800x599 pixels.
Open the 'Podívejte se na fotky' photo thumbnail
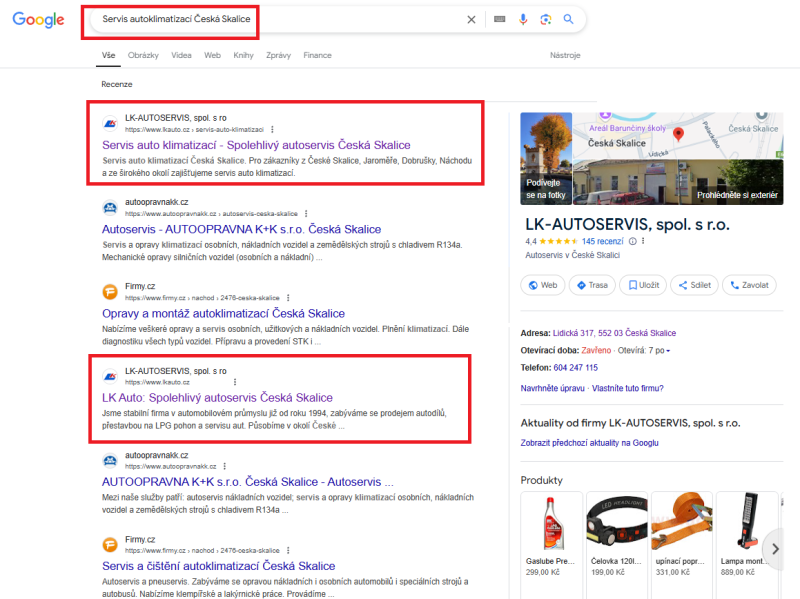click(546, 159)
